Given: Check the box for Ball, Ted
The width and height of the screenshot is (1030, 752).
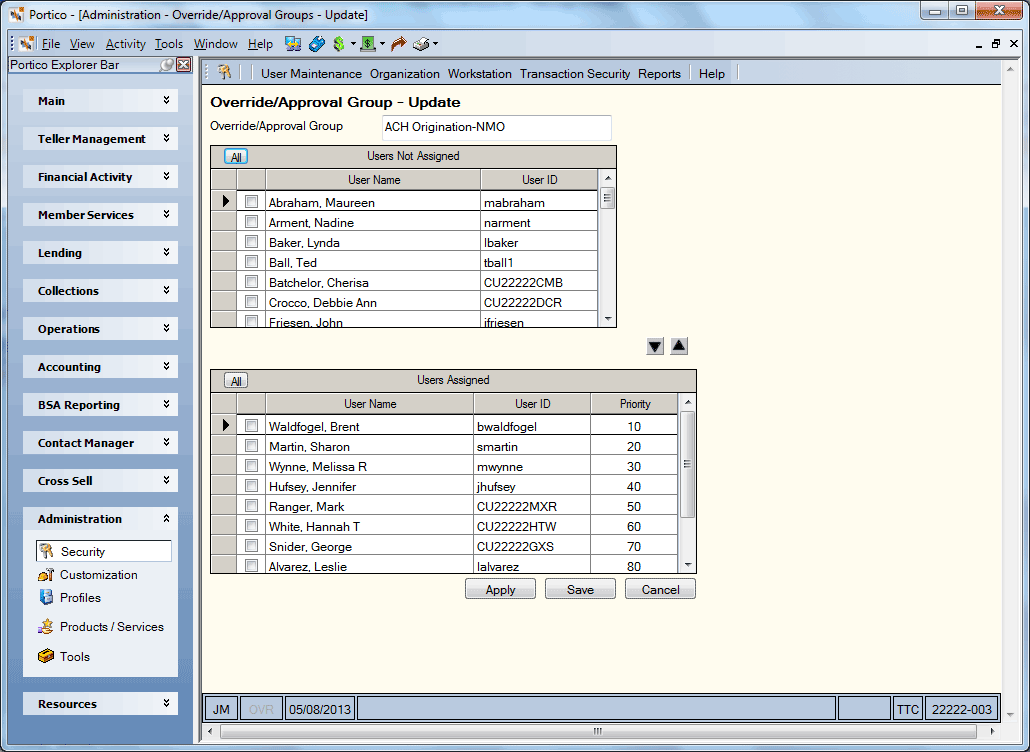Looking at the screenshot, I should pyautogui.click(x=251, y=261).
